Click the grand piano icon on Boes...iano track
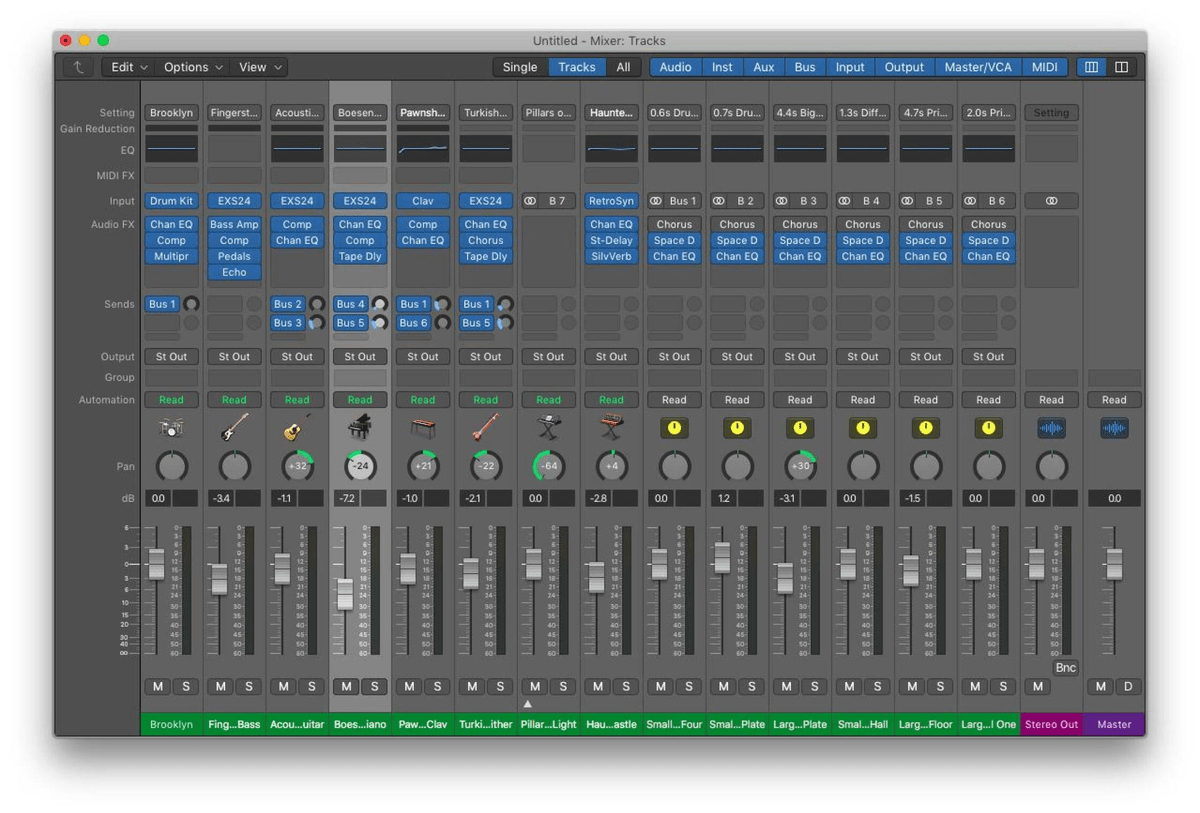This screenshot has width=1200, height=813. coord(360,428)
